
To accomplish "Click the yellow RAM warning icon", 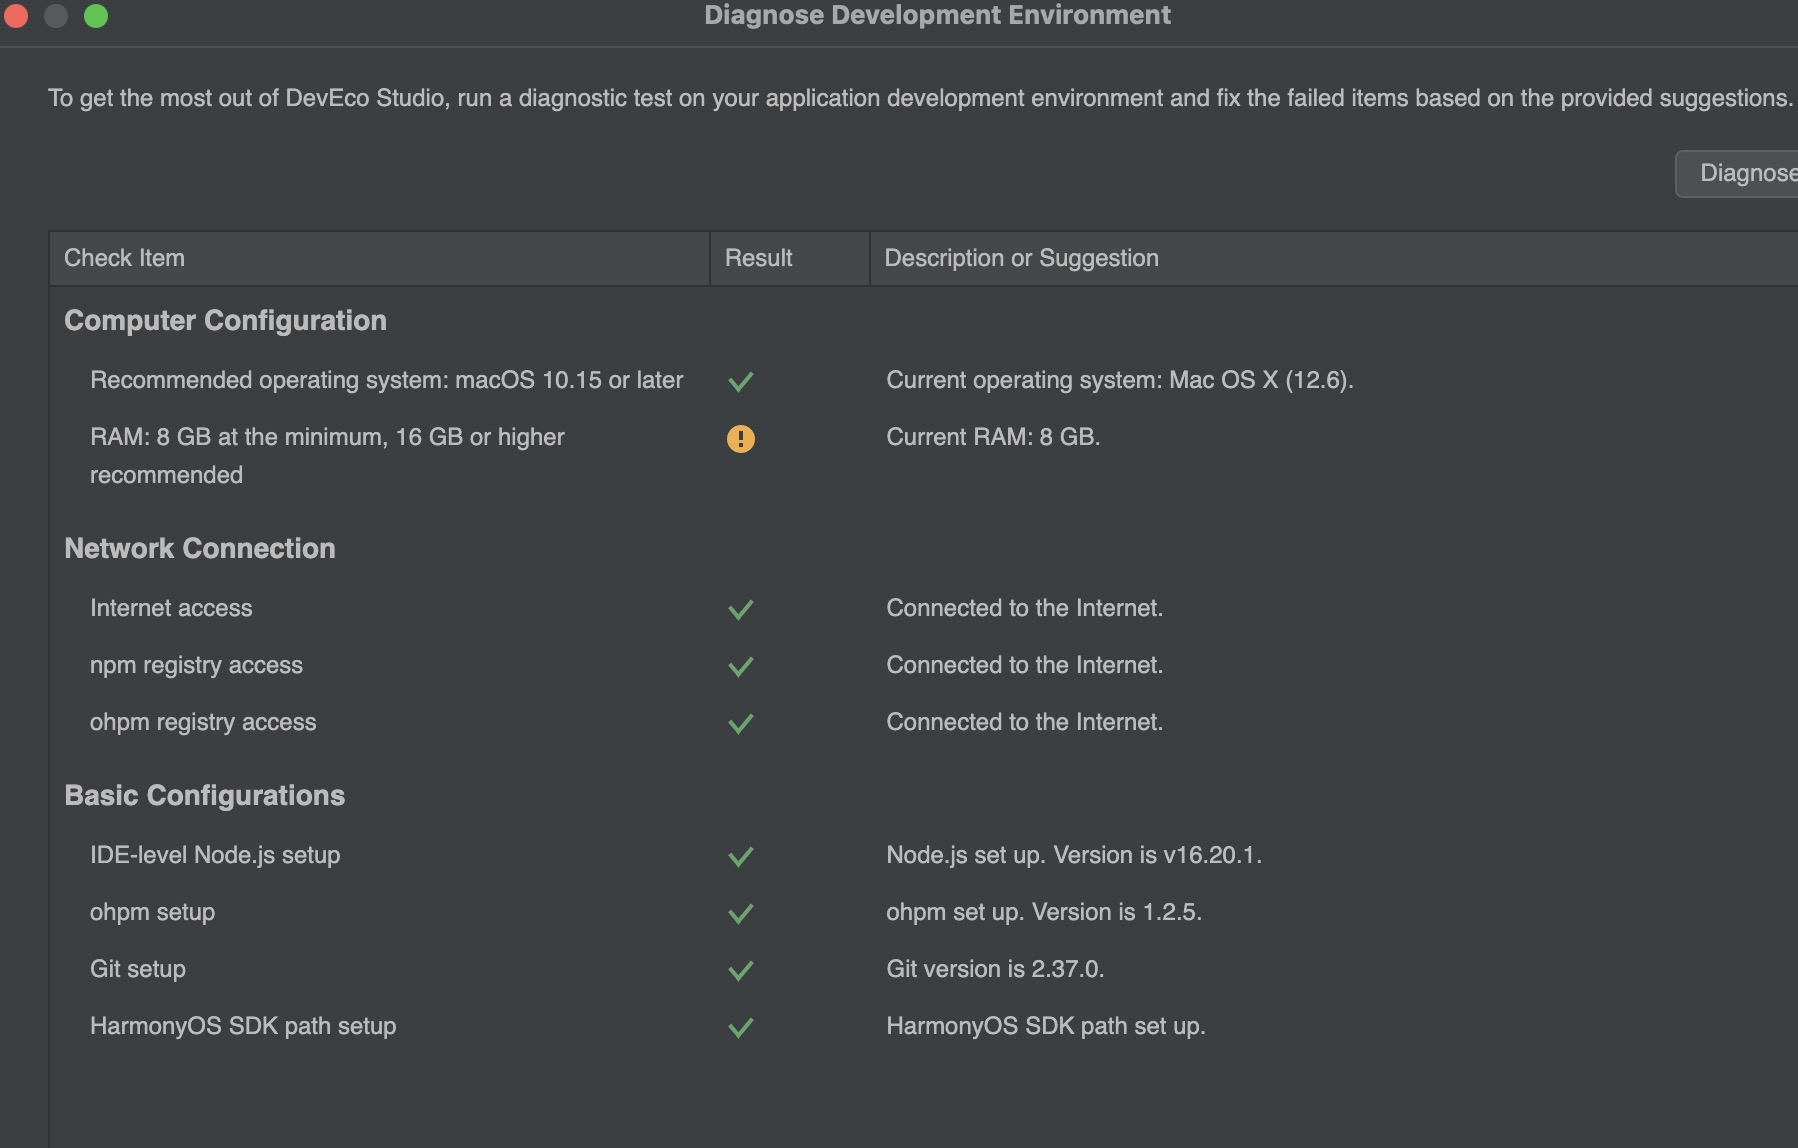I will click(x=740, y=438).
